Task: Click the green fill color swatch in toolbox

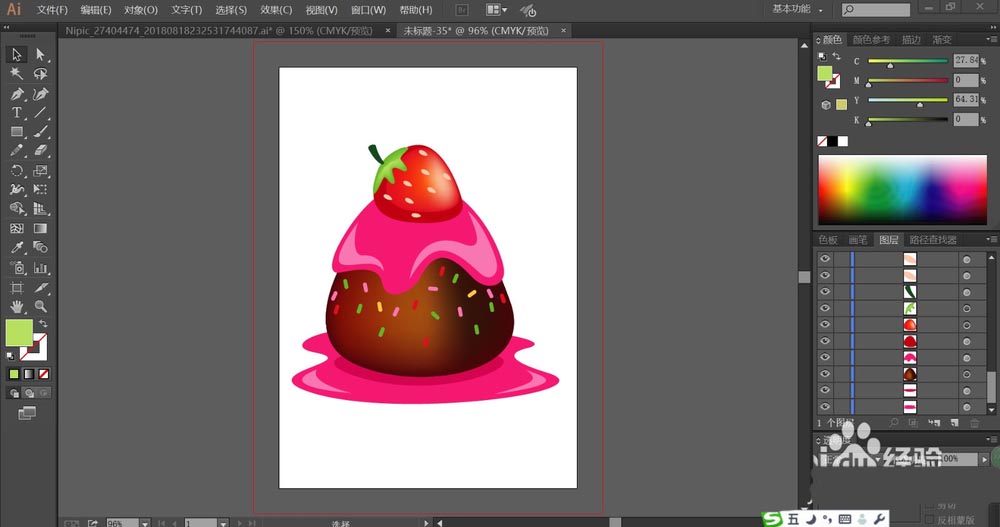Action: tap(18, 332)
